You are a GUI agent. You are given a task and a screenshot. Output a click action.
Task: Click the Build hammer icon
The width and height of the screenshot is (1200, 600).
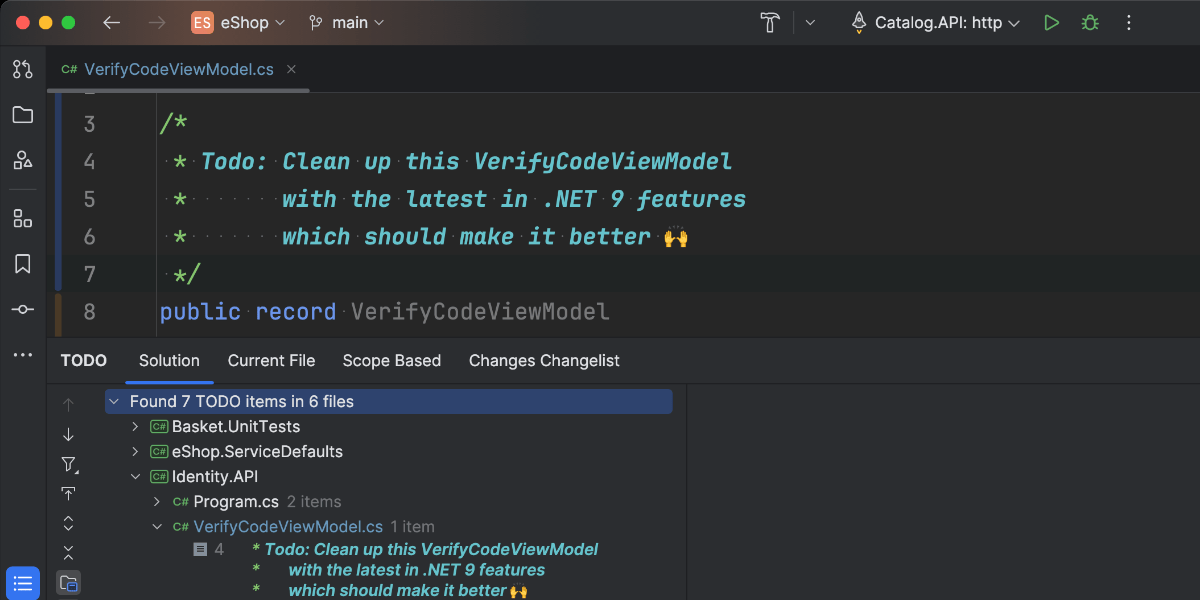tap(770, 22)
